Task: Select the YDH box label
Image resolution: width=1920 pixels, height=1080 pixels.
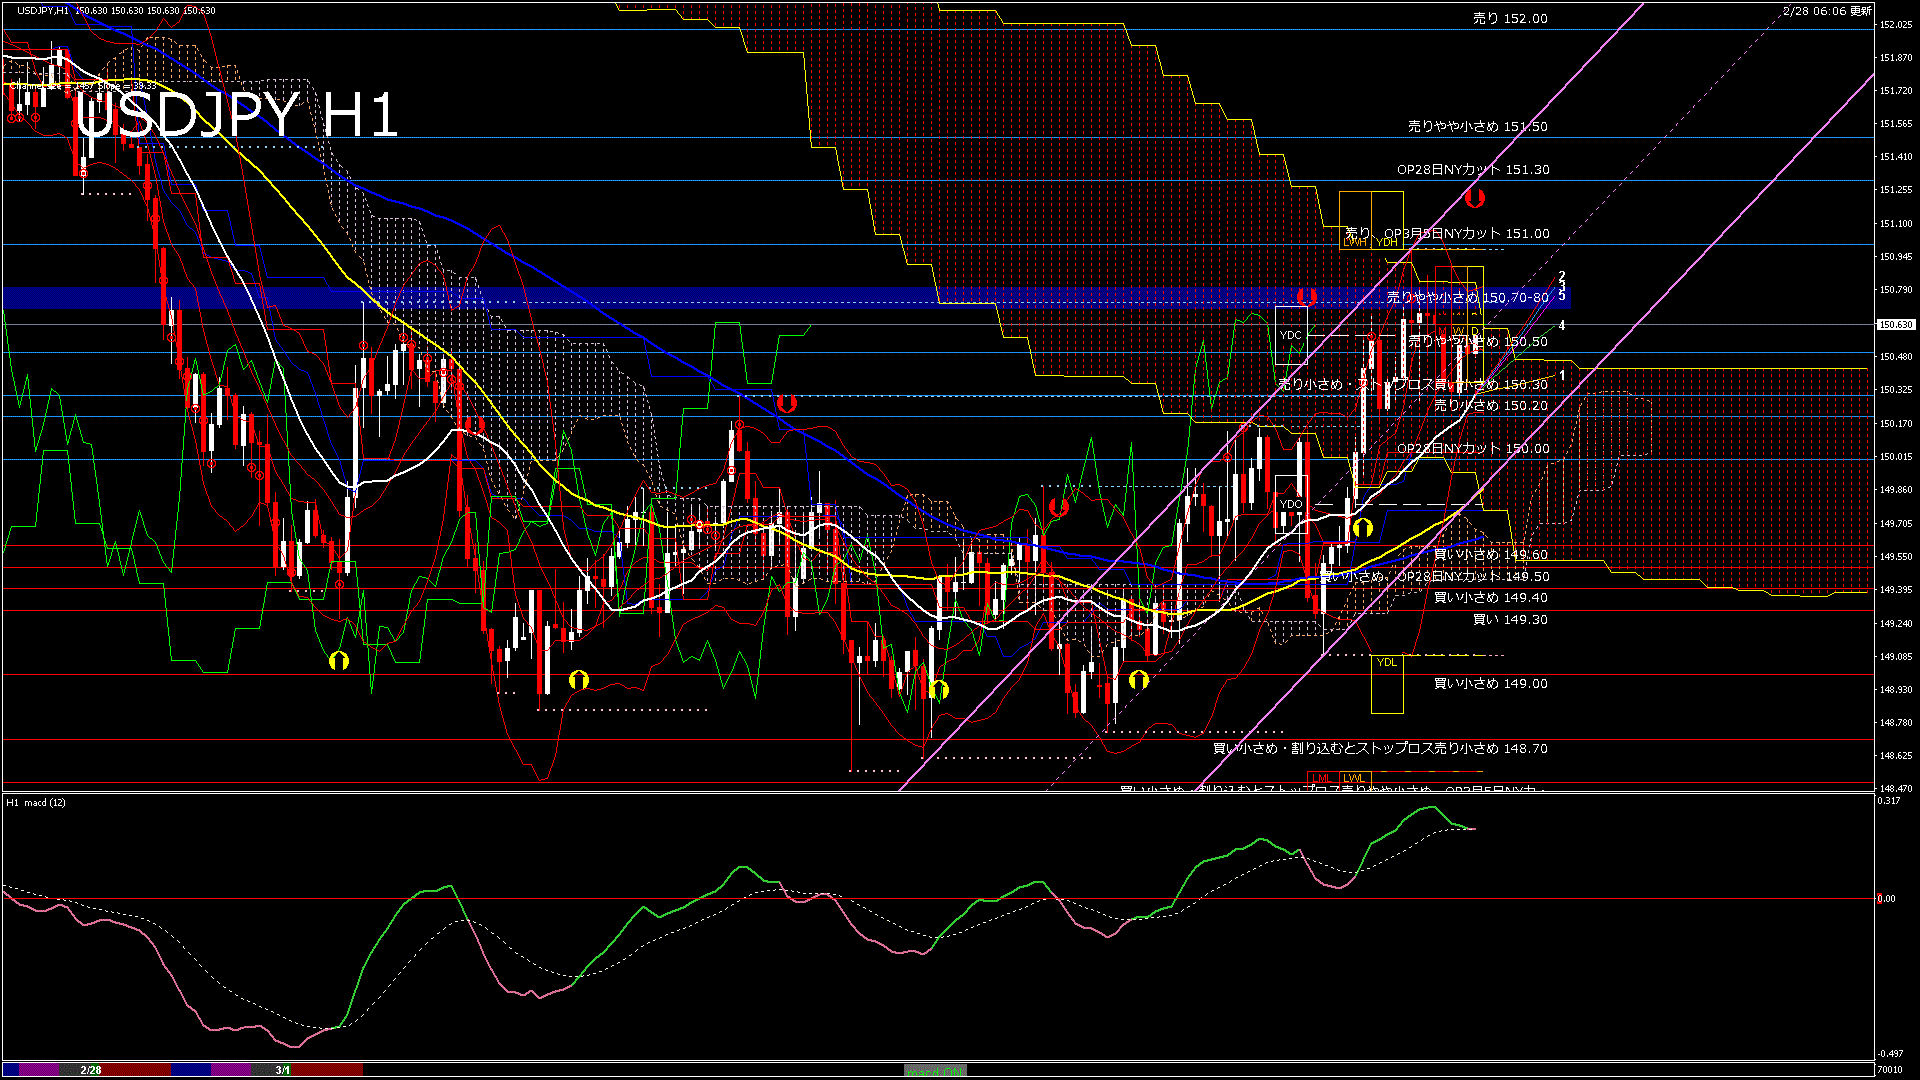Action: click(1387, 242)
